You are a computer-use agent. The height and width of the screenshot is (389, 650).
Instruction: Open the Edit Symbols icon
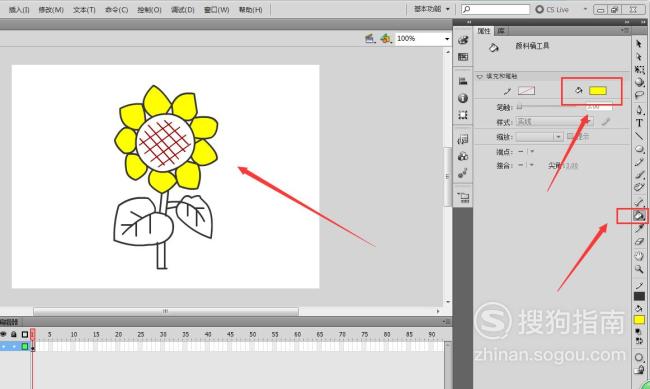tap(386, 39)
